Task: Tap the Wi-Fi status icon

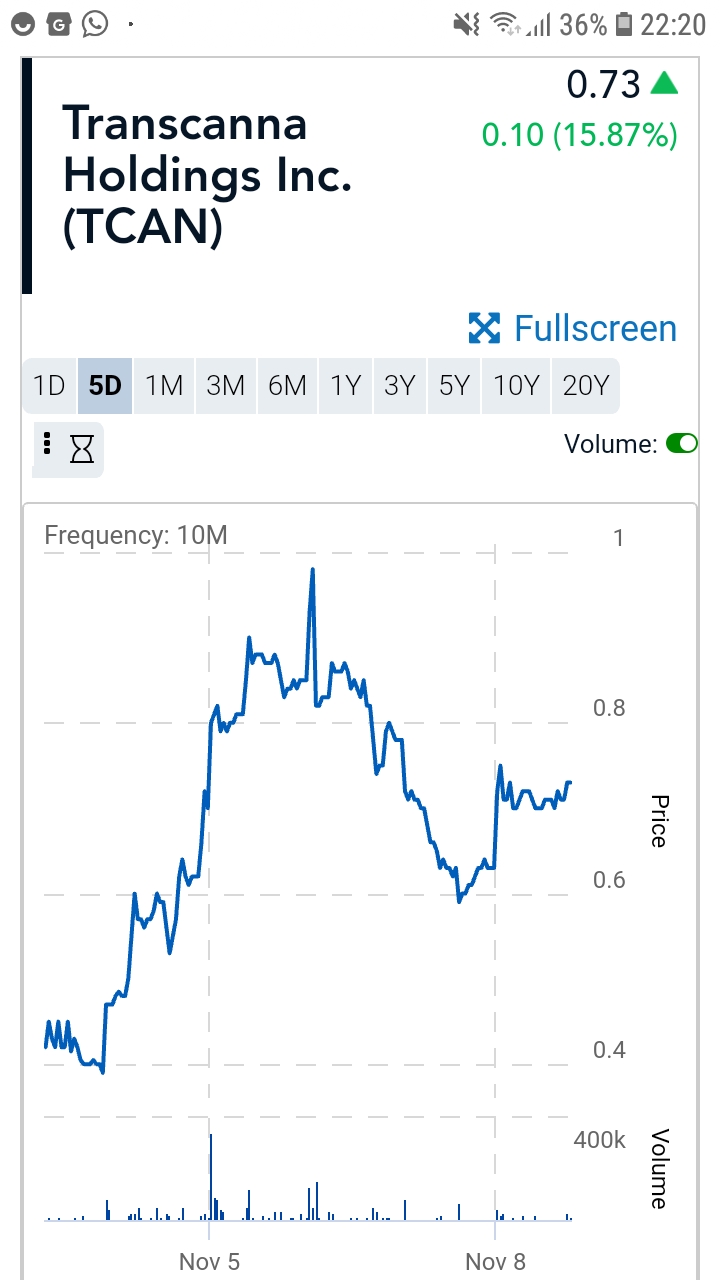Action: 507,24
